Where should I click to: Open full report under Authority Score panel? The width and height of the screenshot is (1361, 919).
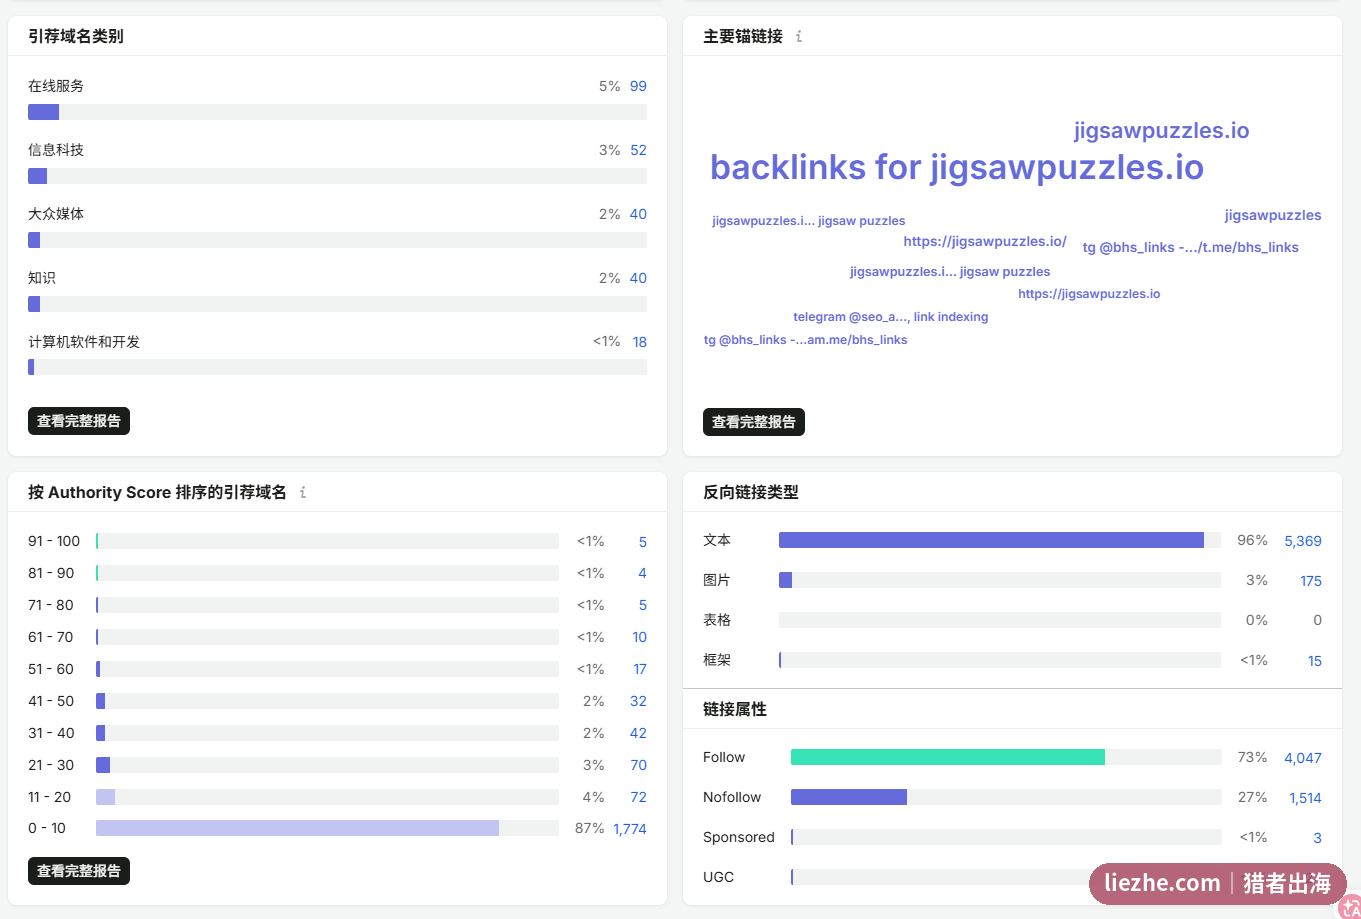tap(79, 871)
